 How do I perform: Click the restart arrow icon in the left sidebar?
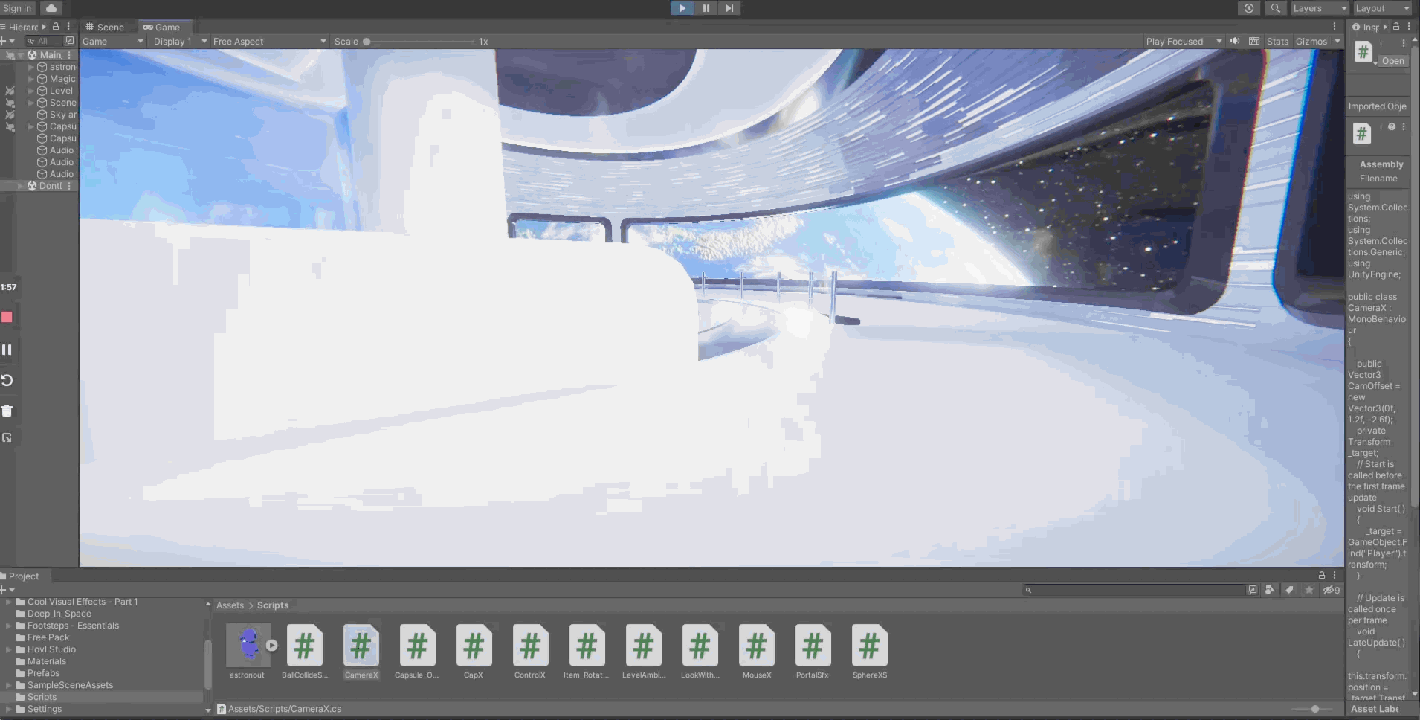(x=8, y=380)
